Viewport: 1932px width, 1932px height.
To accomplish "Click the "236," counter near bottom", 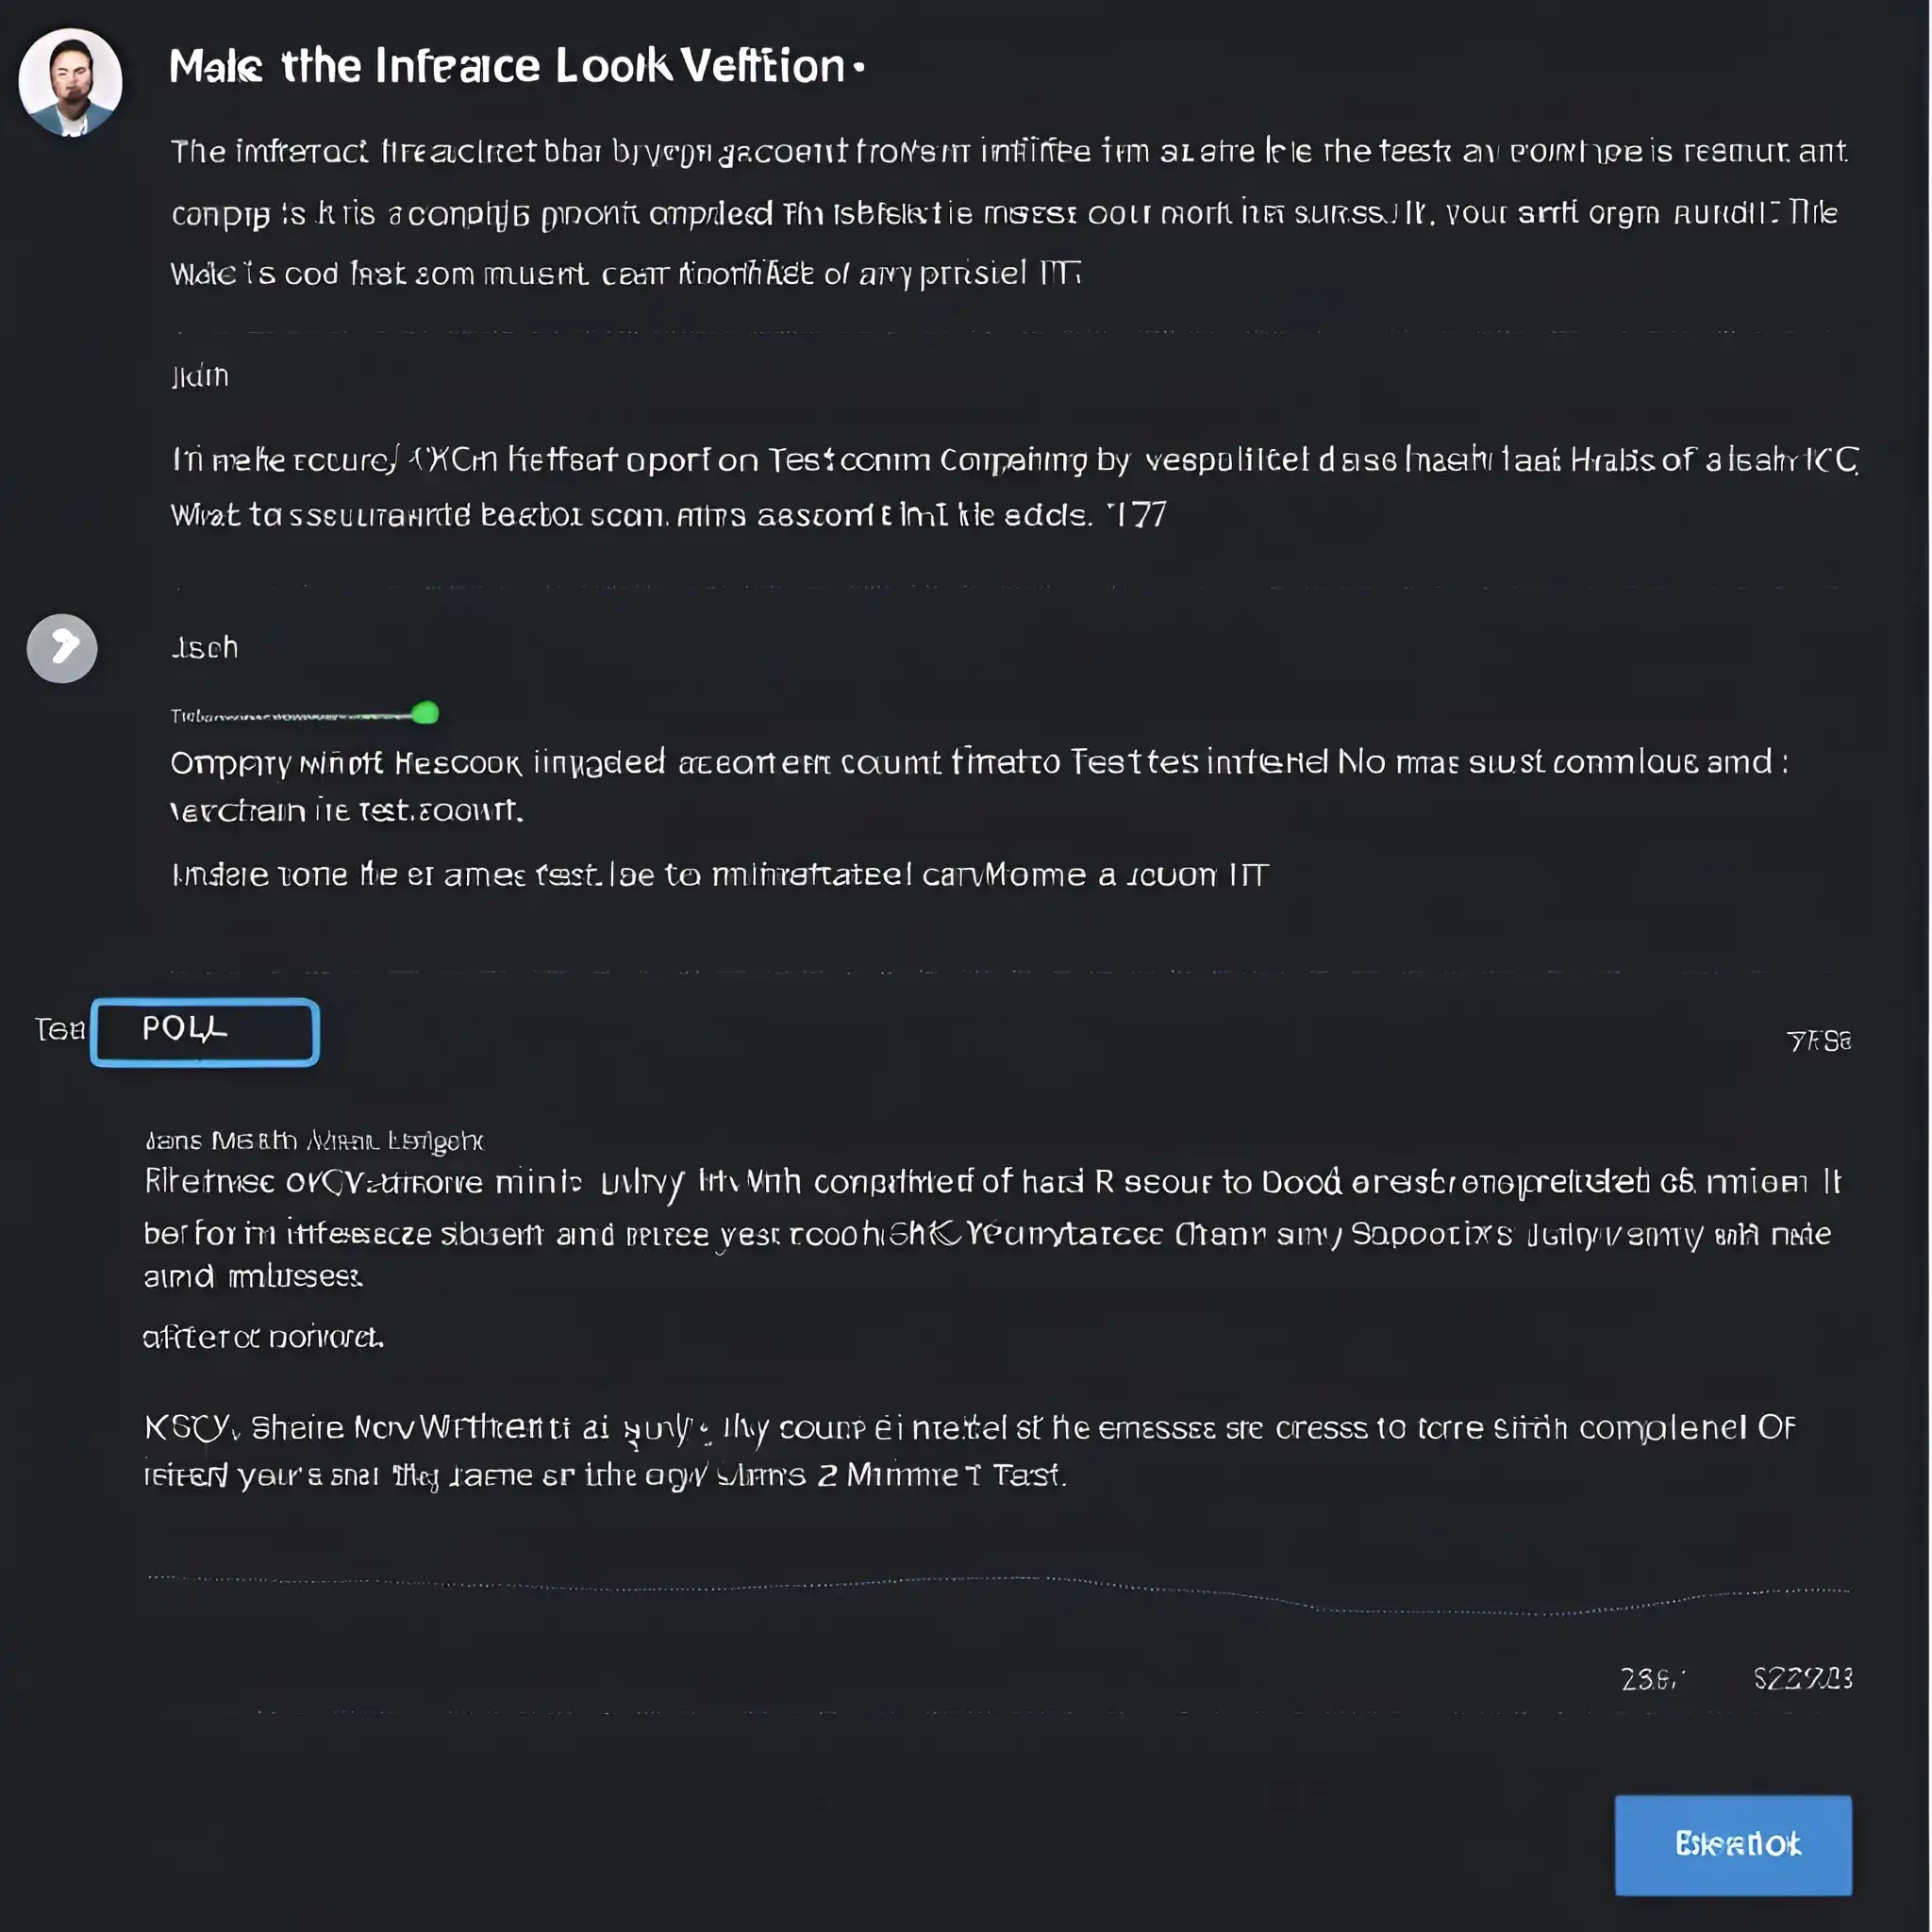I will pos(1652,1679).
